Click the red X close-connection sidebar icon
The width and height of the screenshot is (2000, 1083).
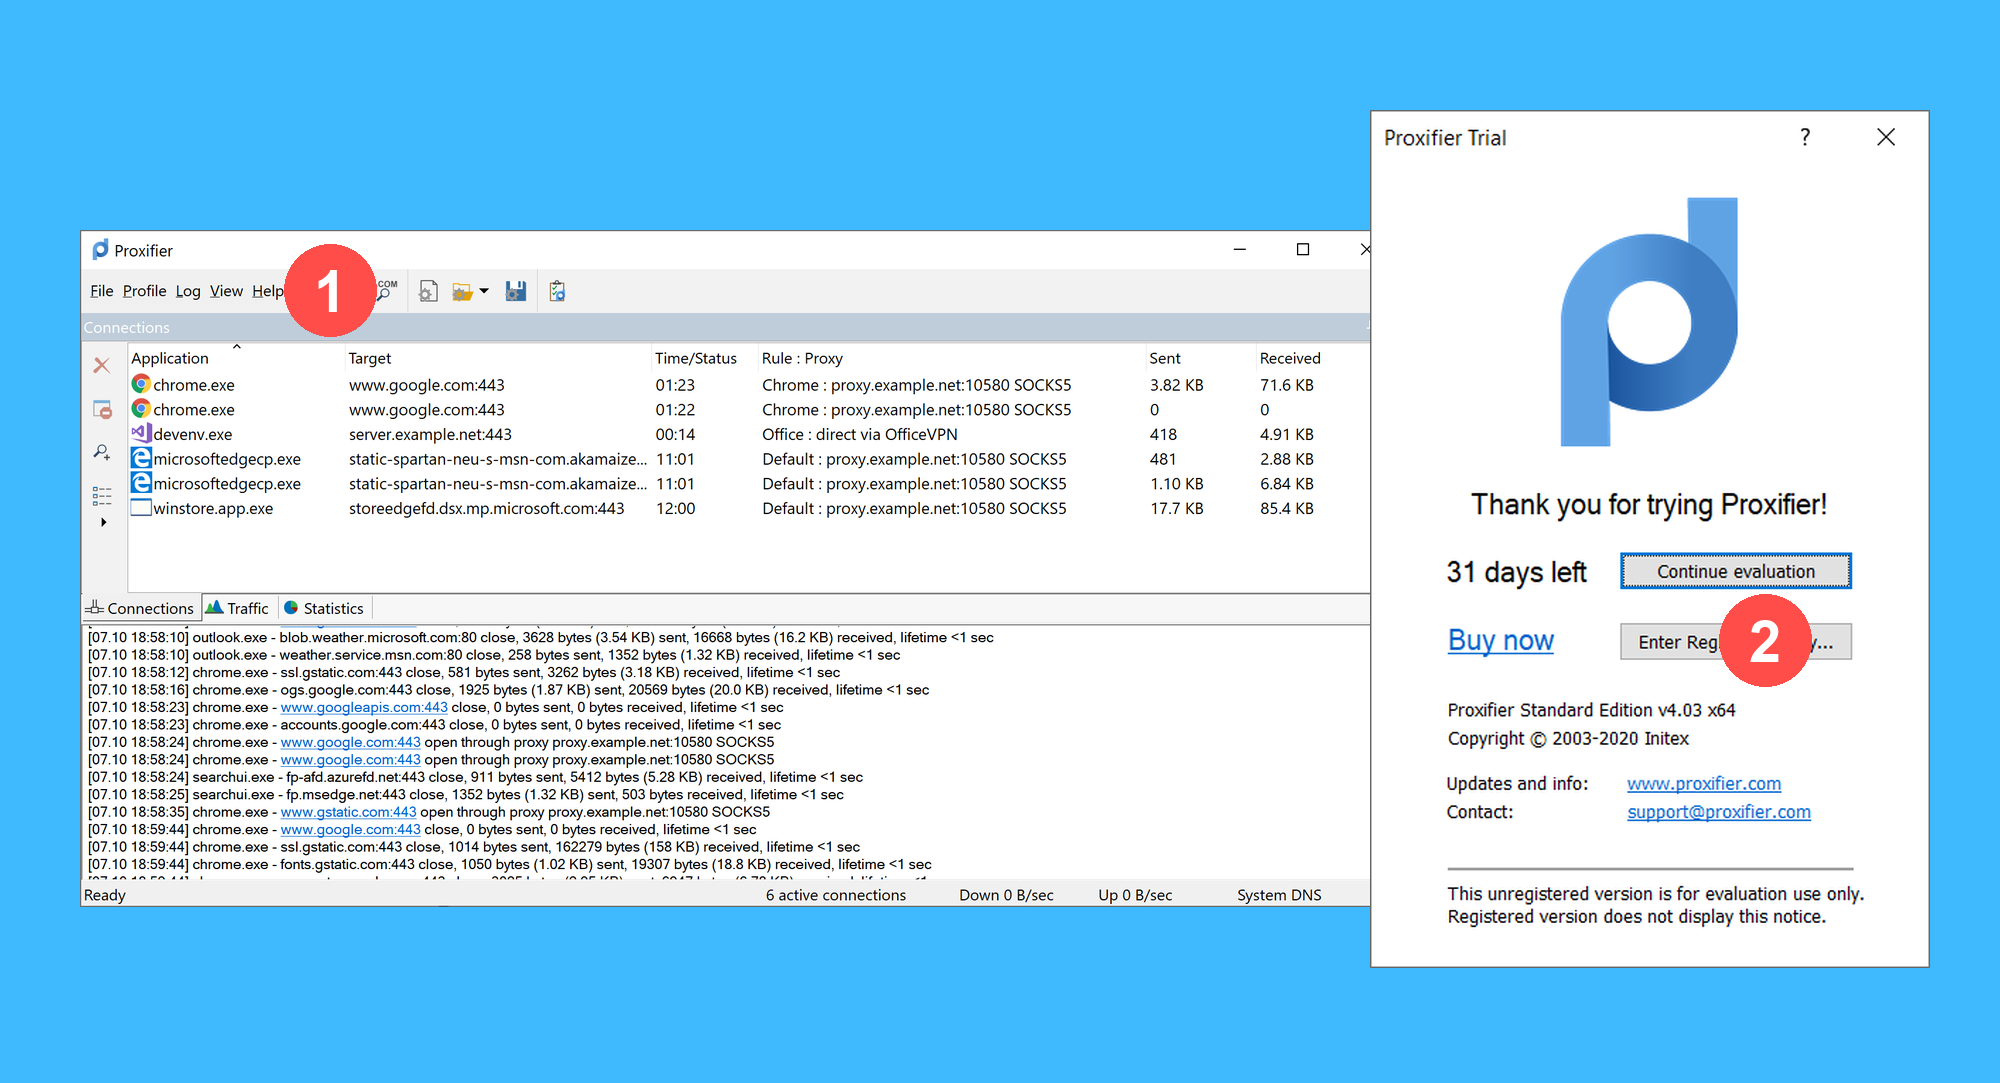pos(102,365)
